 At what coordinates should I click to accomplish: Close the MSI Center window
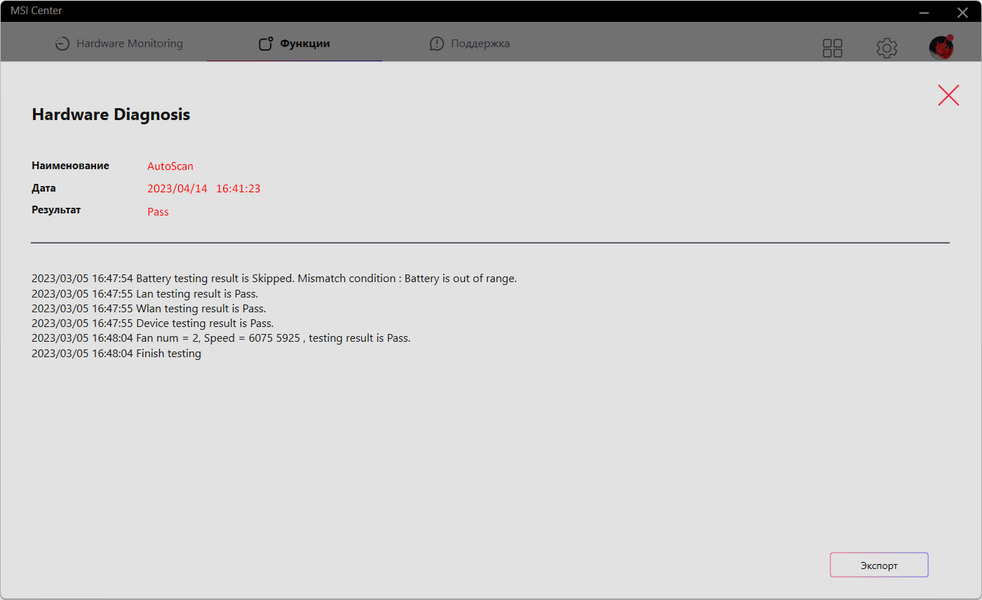pyautogui.click(x=963, y=12)
